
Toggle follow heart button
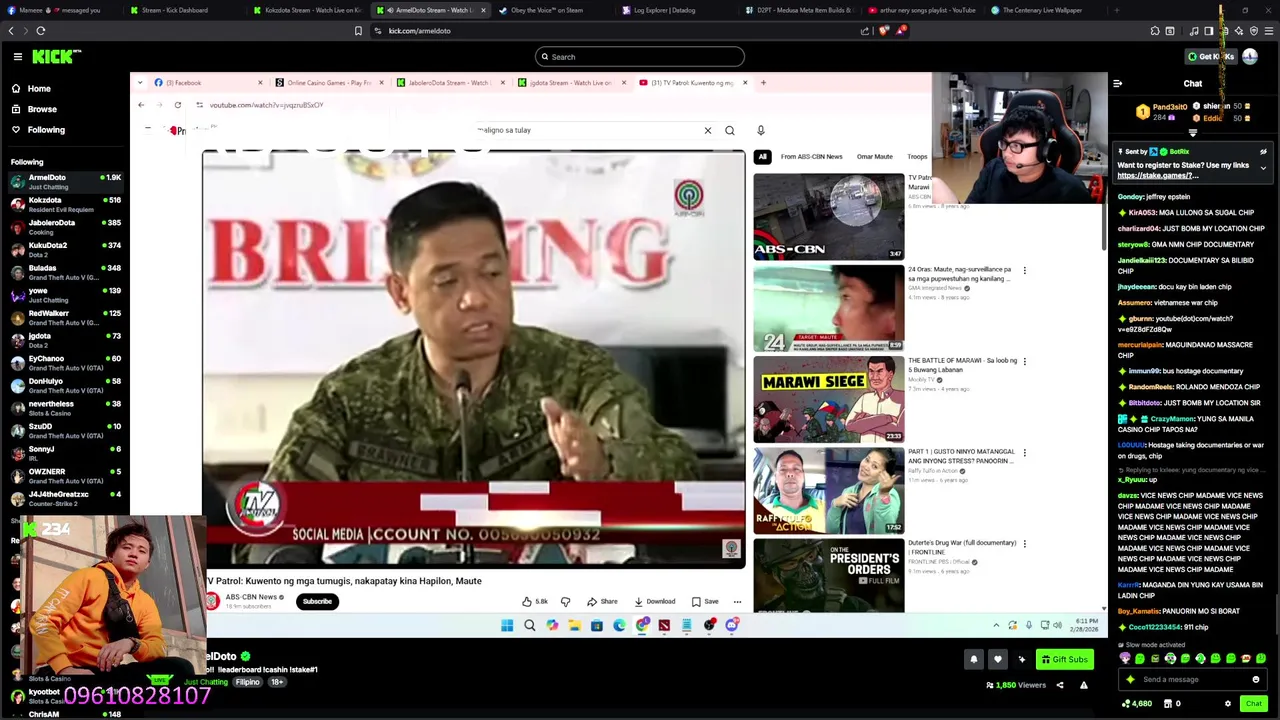point(997,660)
